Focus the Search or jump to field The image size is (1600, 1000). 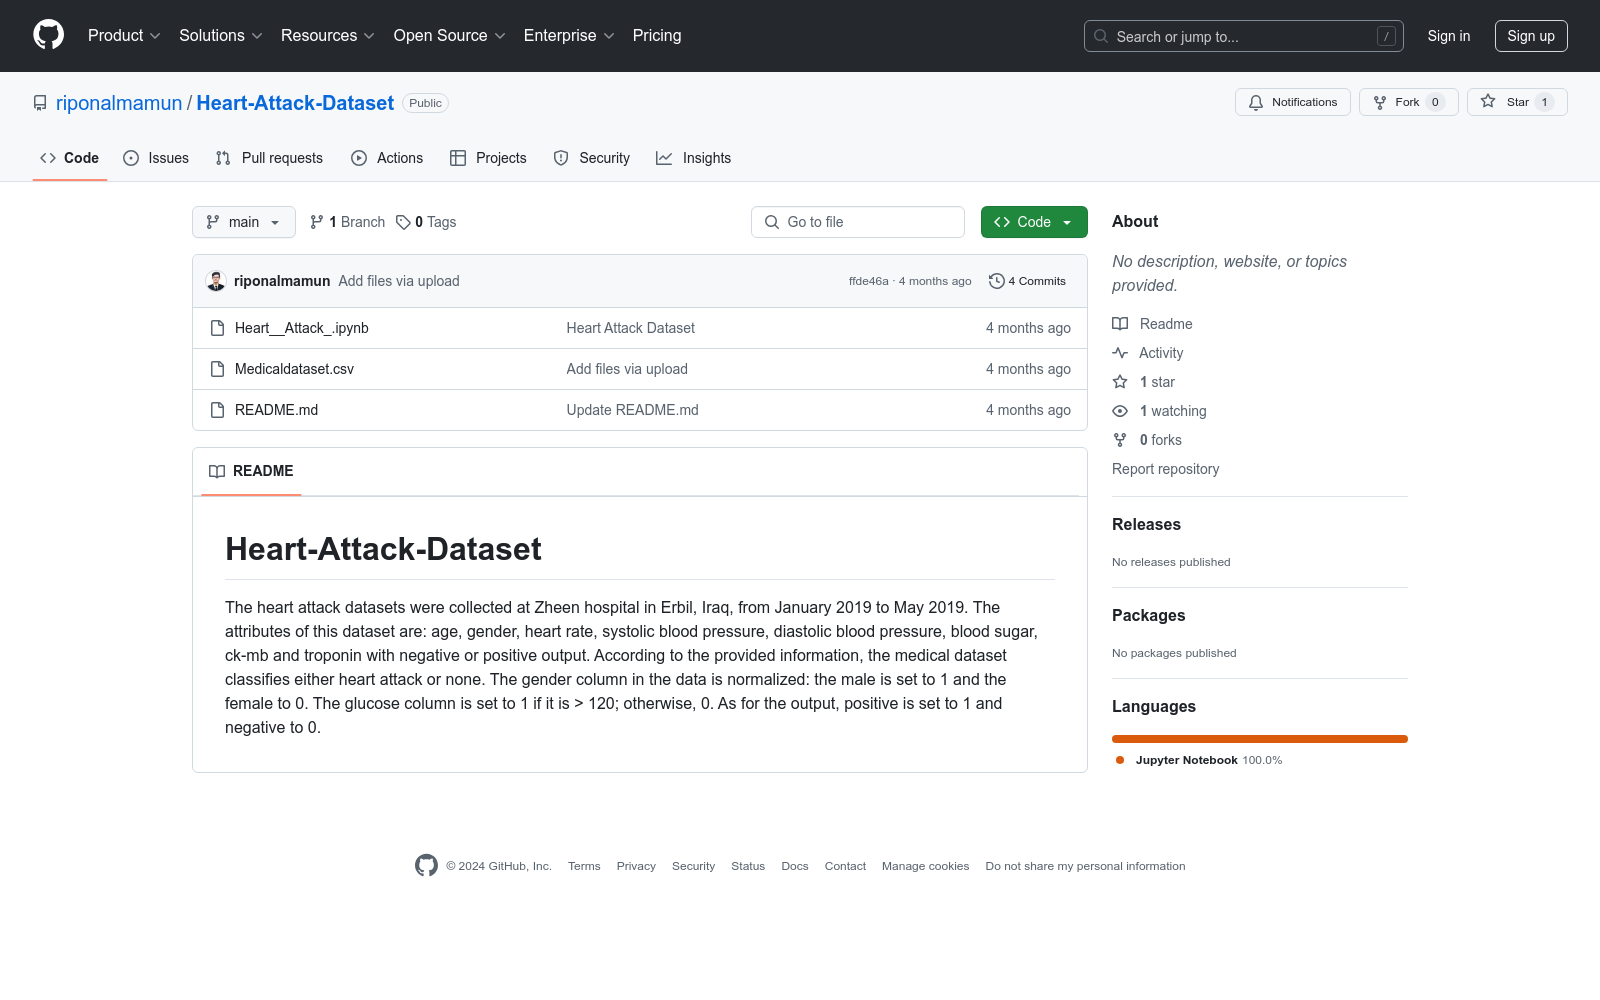click(1244, 36)
